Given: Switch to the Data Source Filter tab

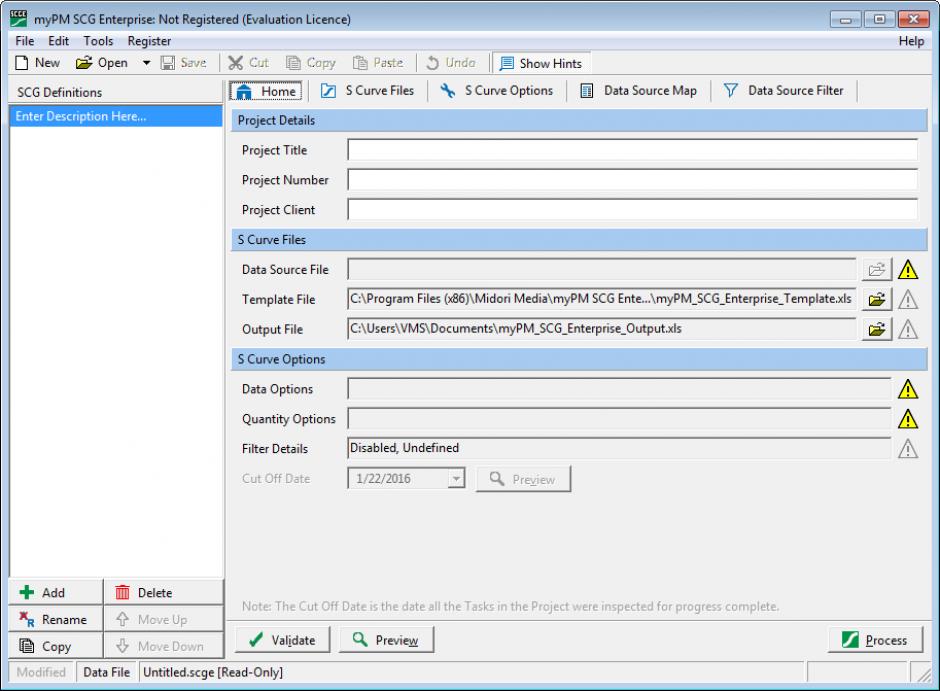Looking at the screenshot, I should pos(784,91).
